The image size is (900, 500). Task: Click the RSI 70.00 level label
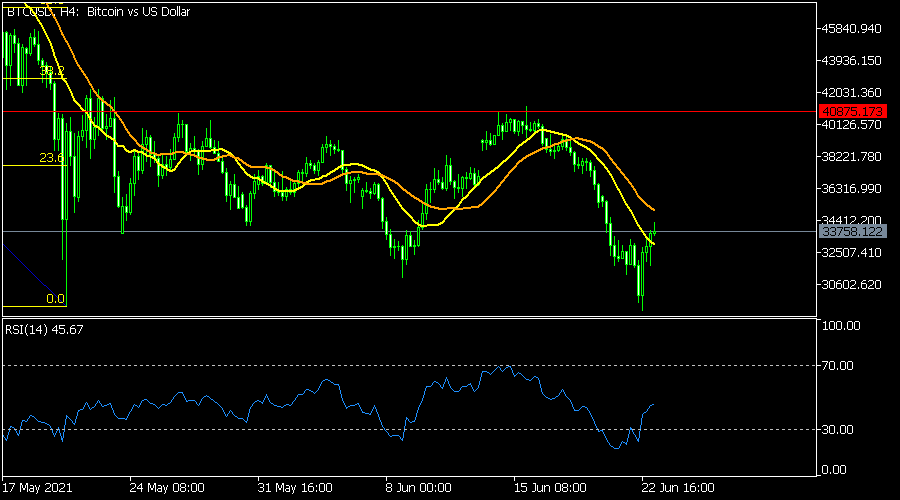837,366
